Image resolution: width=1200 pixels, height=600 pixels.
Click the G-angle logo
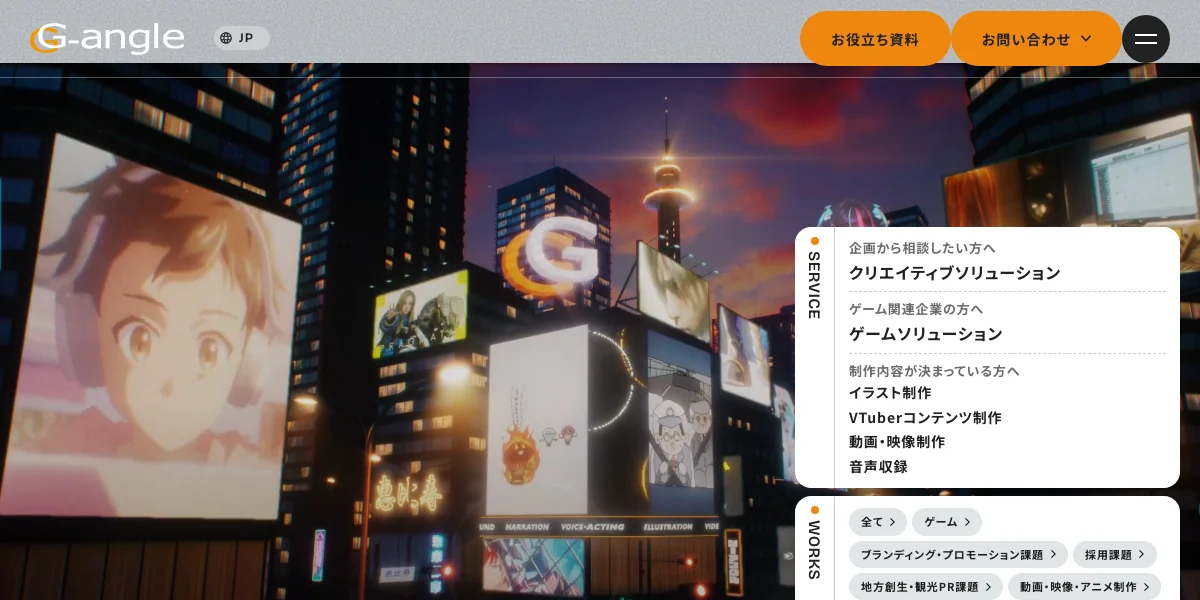click(107, 39)
